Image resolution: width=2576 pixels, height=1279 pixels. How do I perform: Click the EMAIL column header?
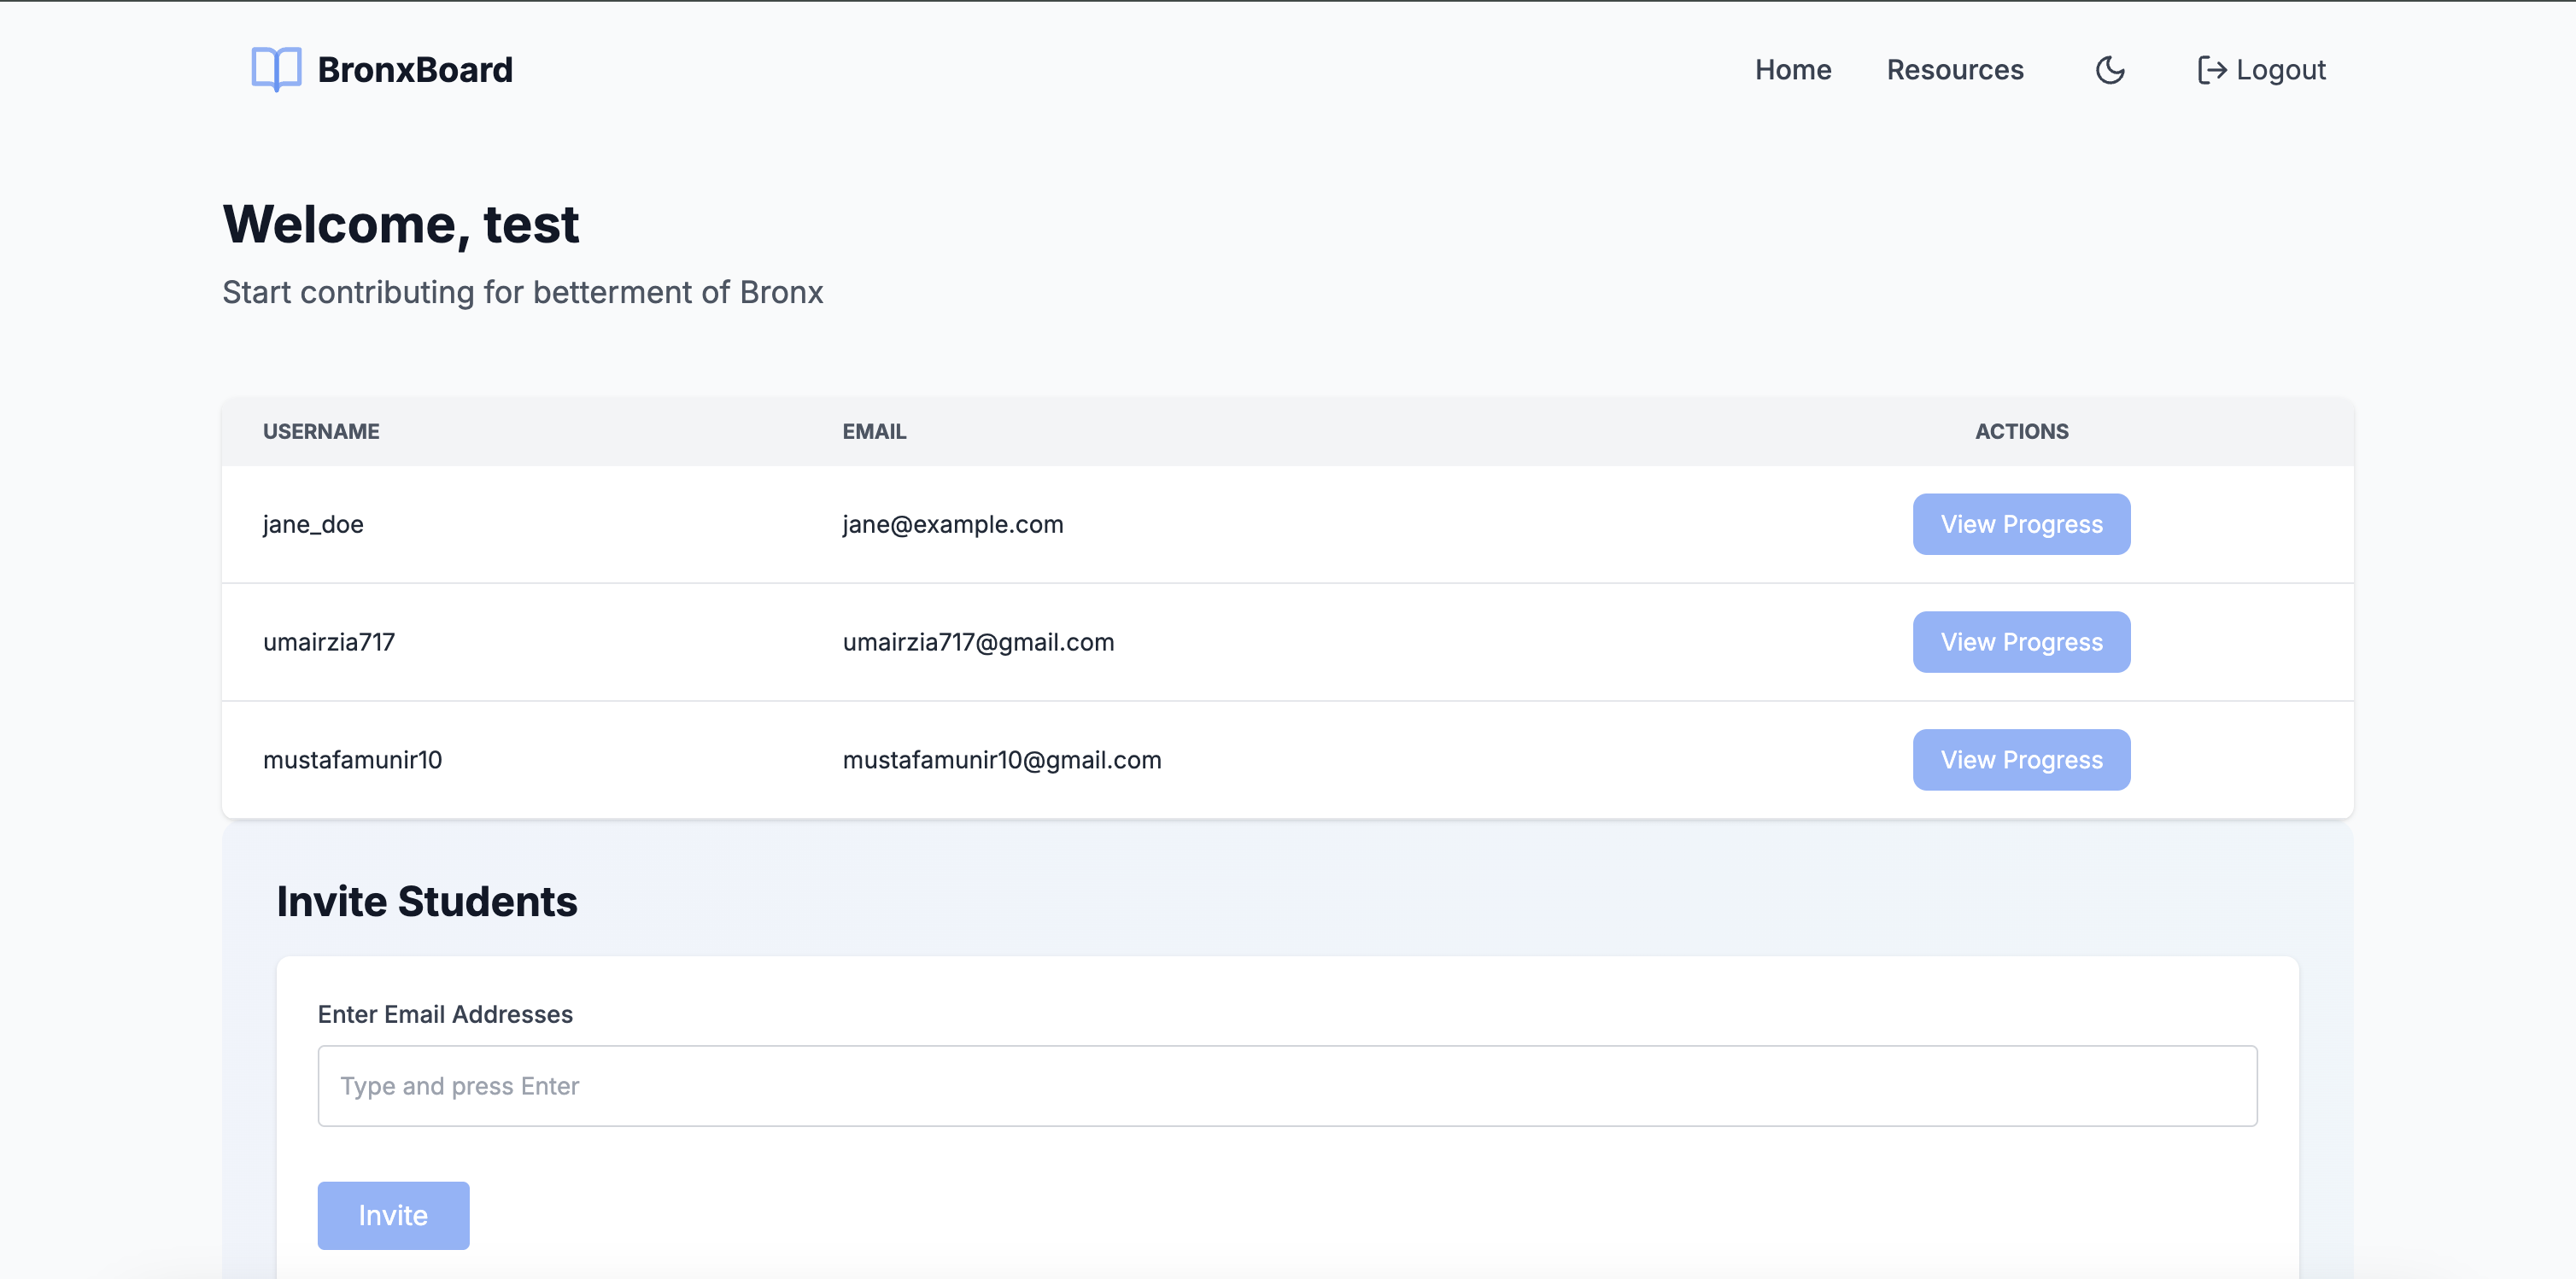click(x=874, y=431)
